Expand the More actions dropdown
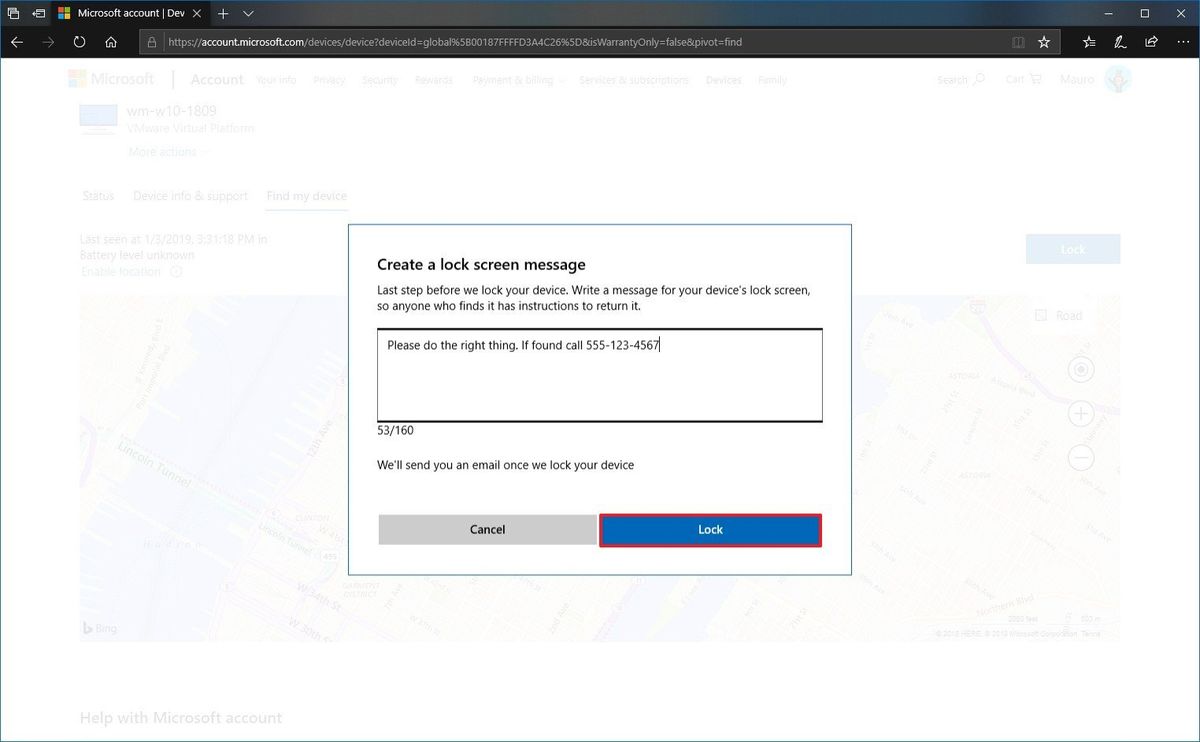 pyautogui.click(x=168, y=151)
